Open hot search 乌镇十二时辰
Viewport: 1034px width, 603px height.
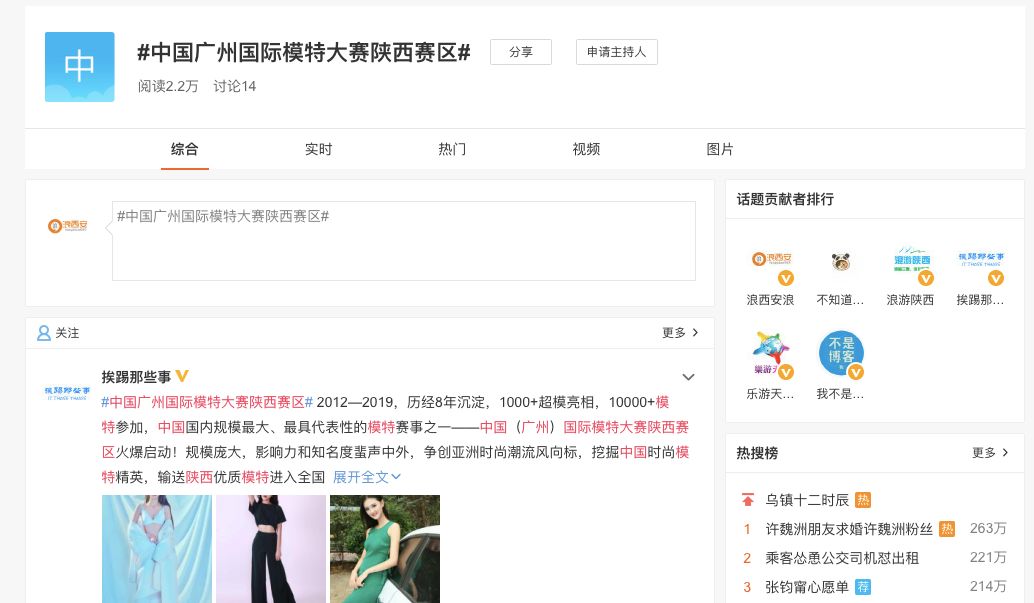tap(807, 500)
